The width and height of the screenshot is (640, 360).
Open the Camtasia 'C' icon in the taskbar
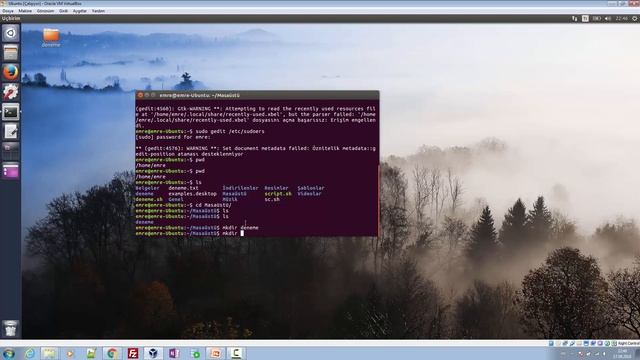tap(236, 353)
